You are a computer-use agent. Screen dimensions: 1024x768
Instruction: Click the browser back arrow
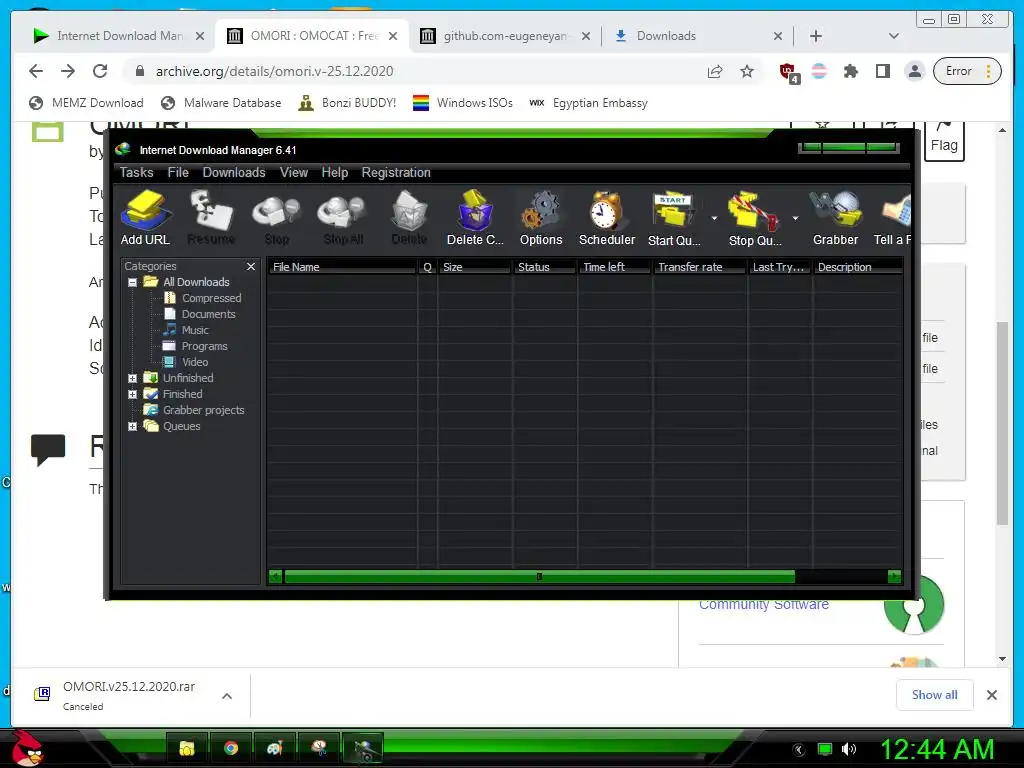(36, 71)
